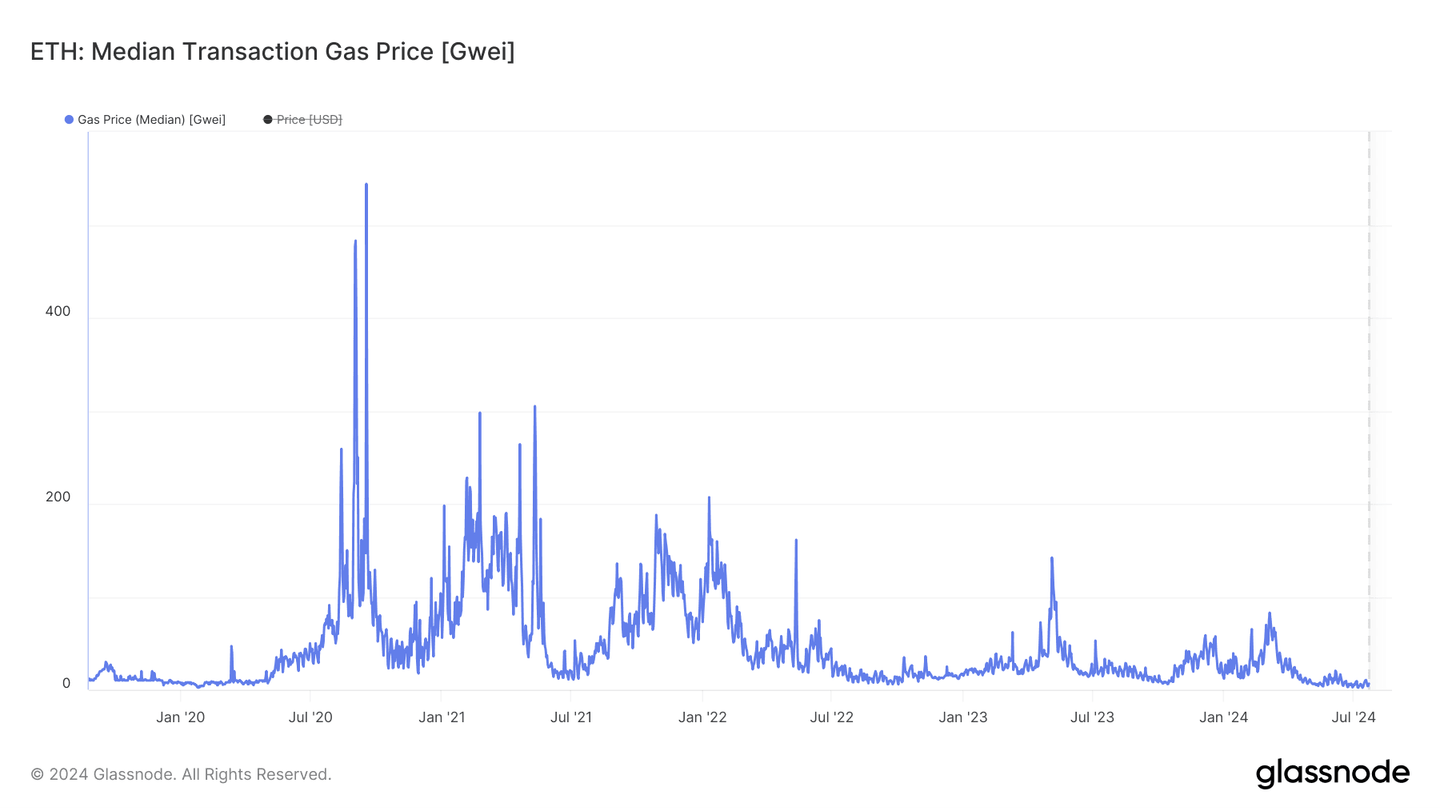This screenshot has height=810, width=1440.
Task: Select the Jul '24 x-axis label
Action: coord(1355,717)
